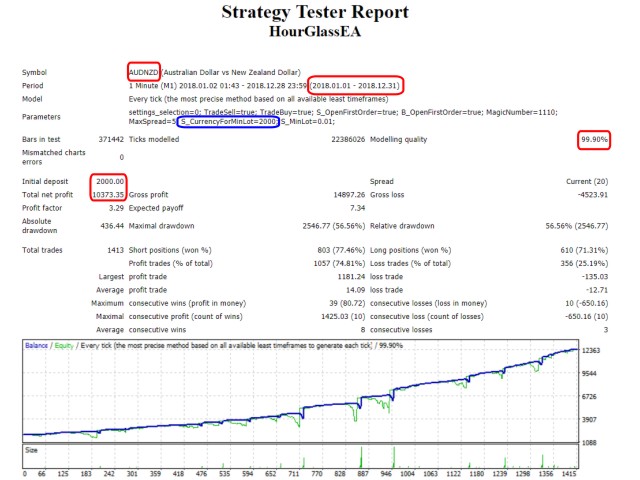This screenshot has height=480, width=640.
Task: Click average consecutive losses value 3
Action: (606, 330)
